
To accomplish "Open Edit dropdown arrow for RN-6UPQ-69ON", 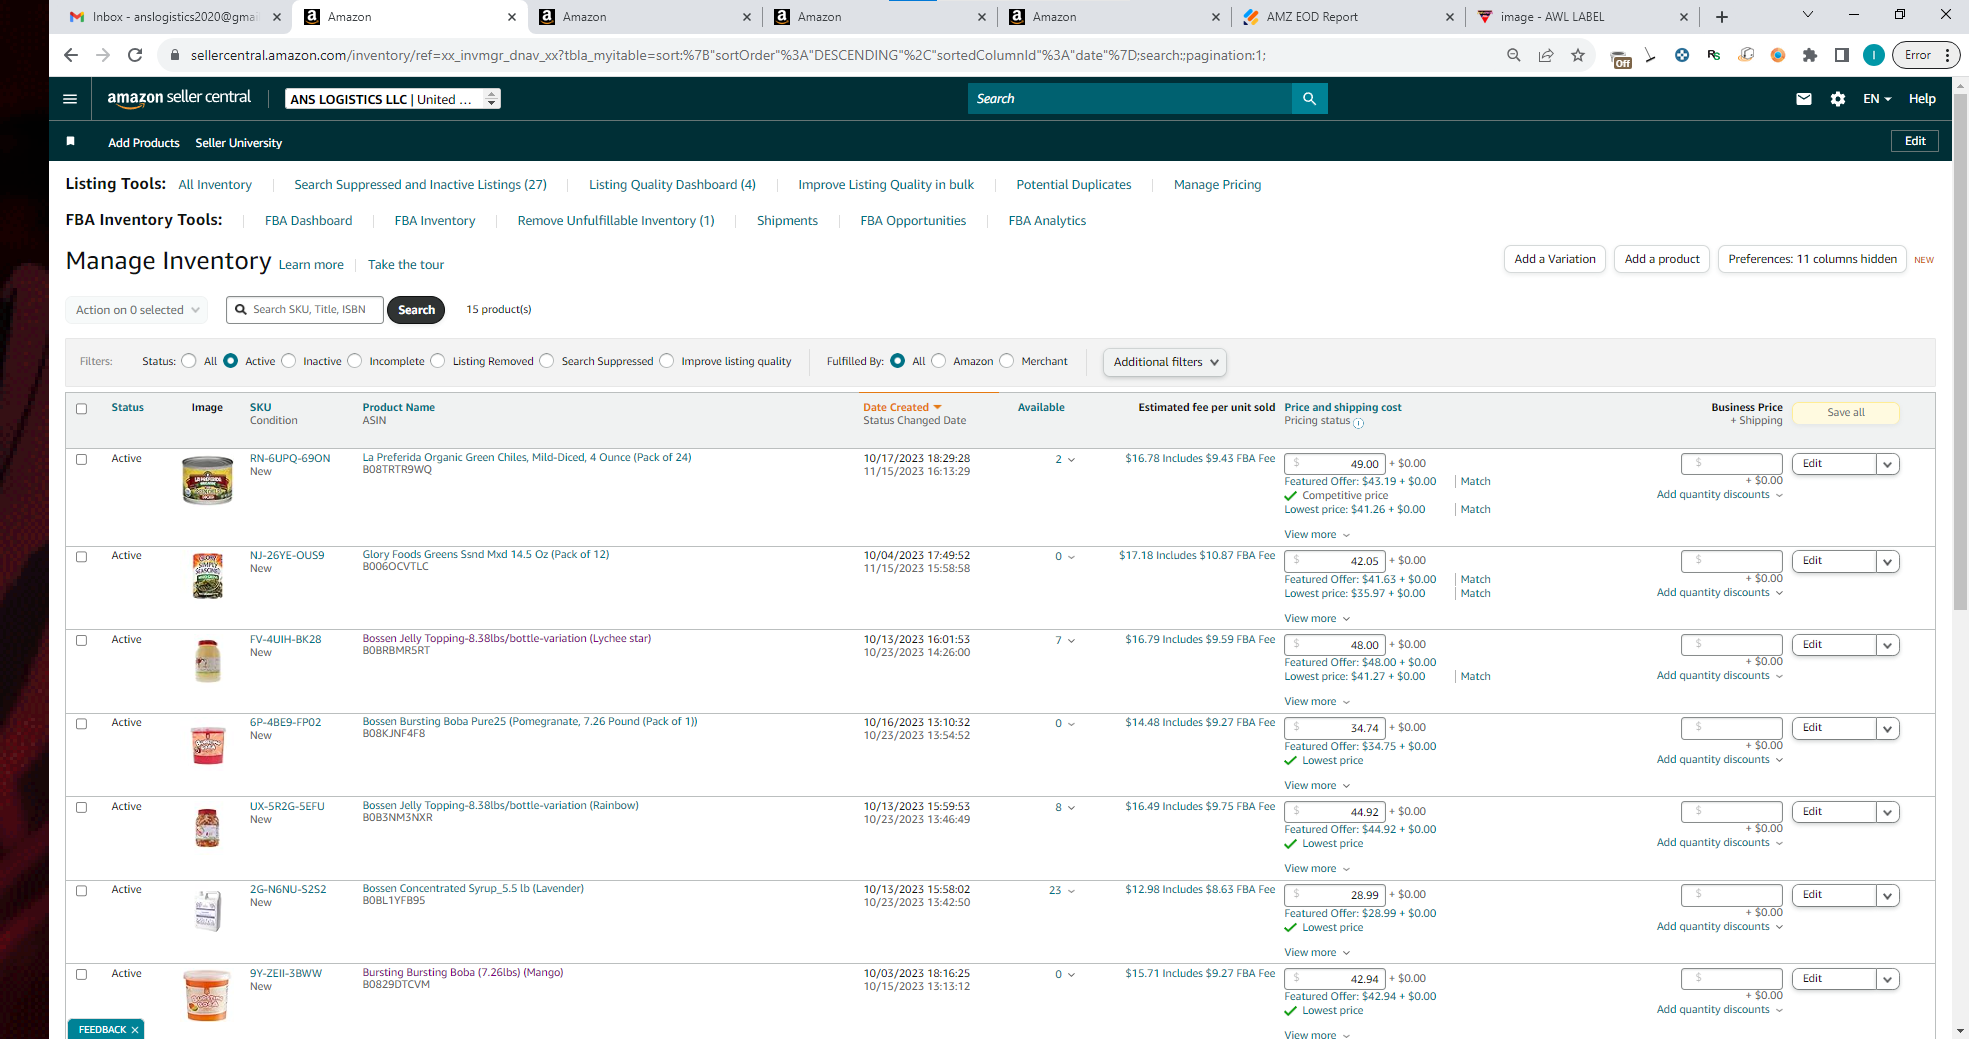I will 1887,464.
